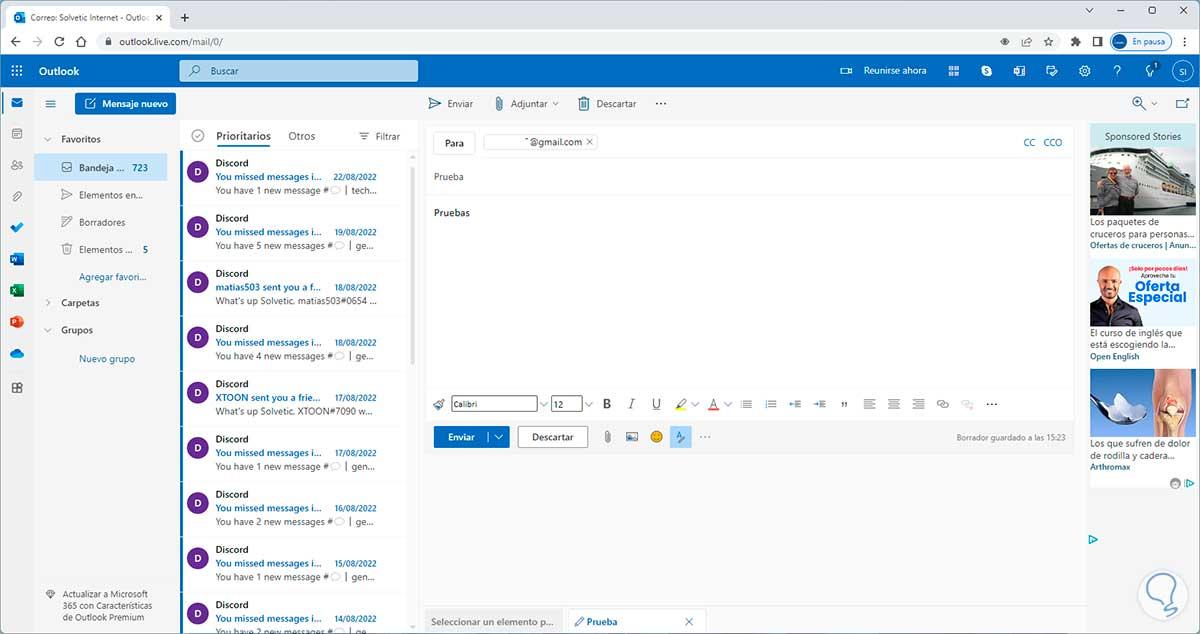
Task: Toggle italic formatting for the message text
Action: [x=632, y=404]
